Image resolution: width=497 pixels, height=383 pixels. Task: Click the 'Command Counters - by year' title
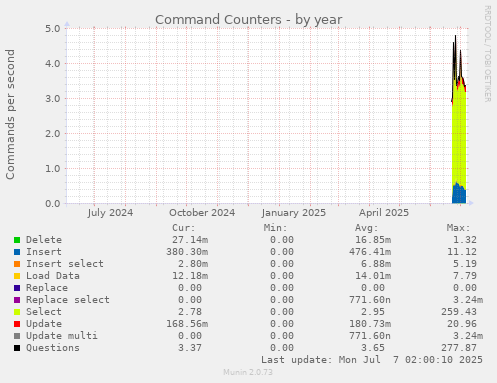tap(249, 20)
